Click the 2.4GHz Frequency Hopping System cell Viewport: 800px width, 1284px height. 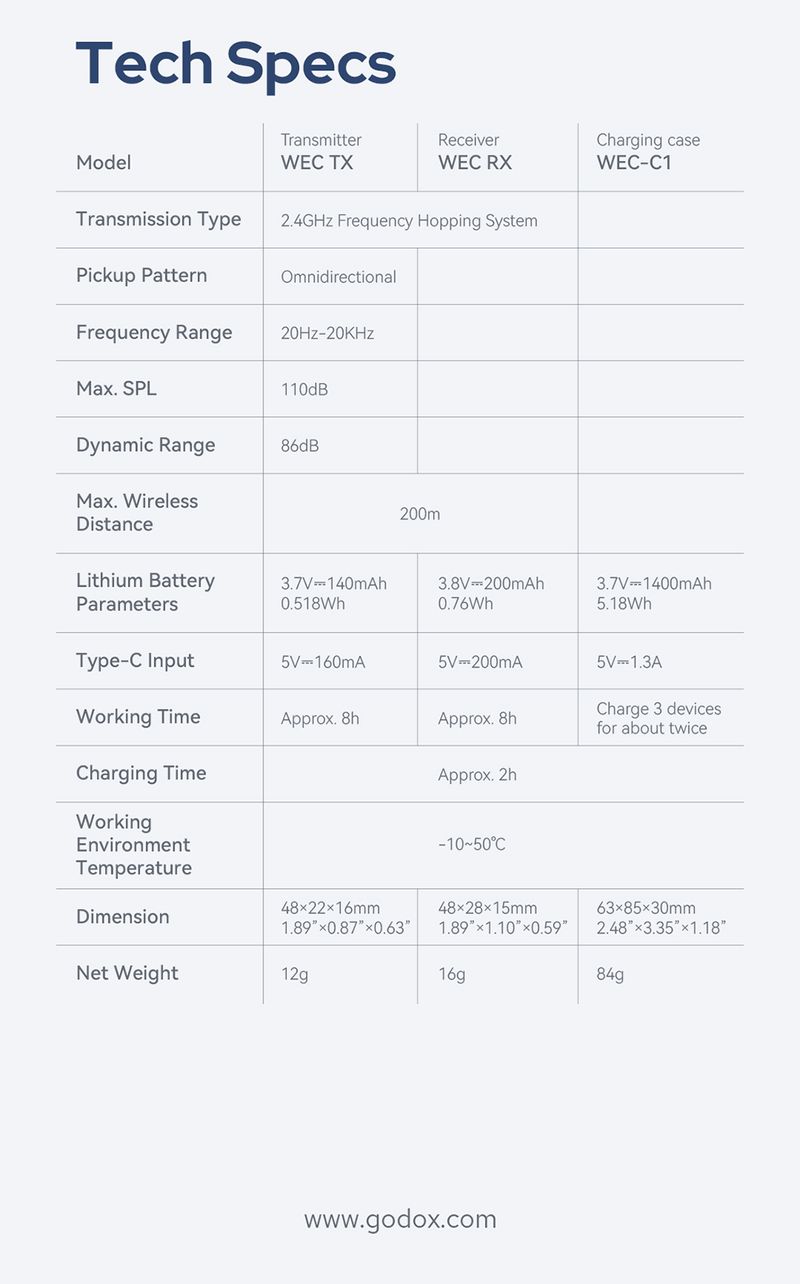pos(409,221)
